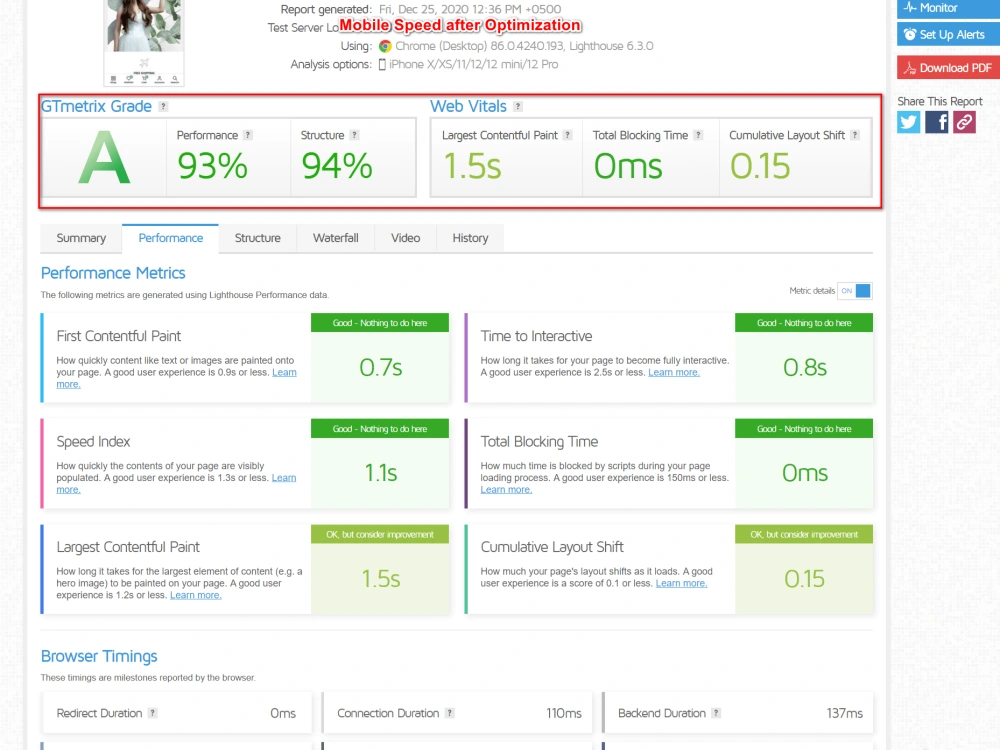Screen dimensions: 1000x750
Task: Open Connection Duration help icon
Action: click(450, 713)
